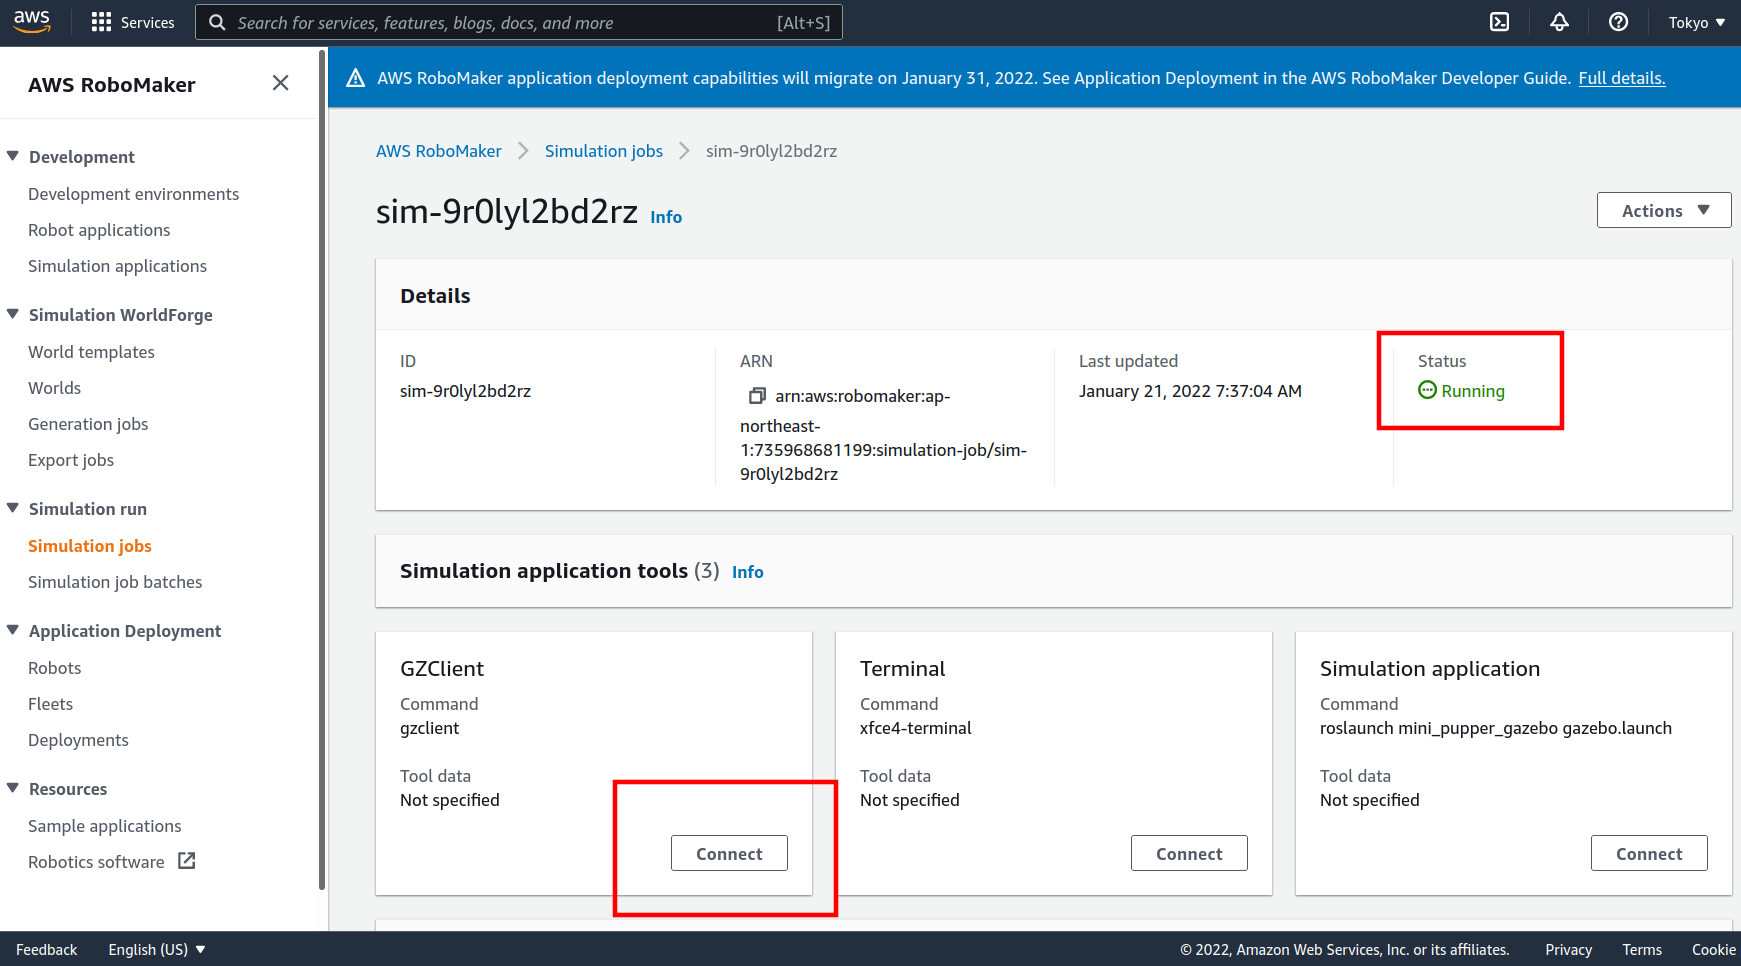The image size is (1741, 966).
Task: Open the Services grid menu
Action: 132,22
